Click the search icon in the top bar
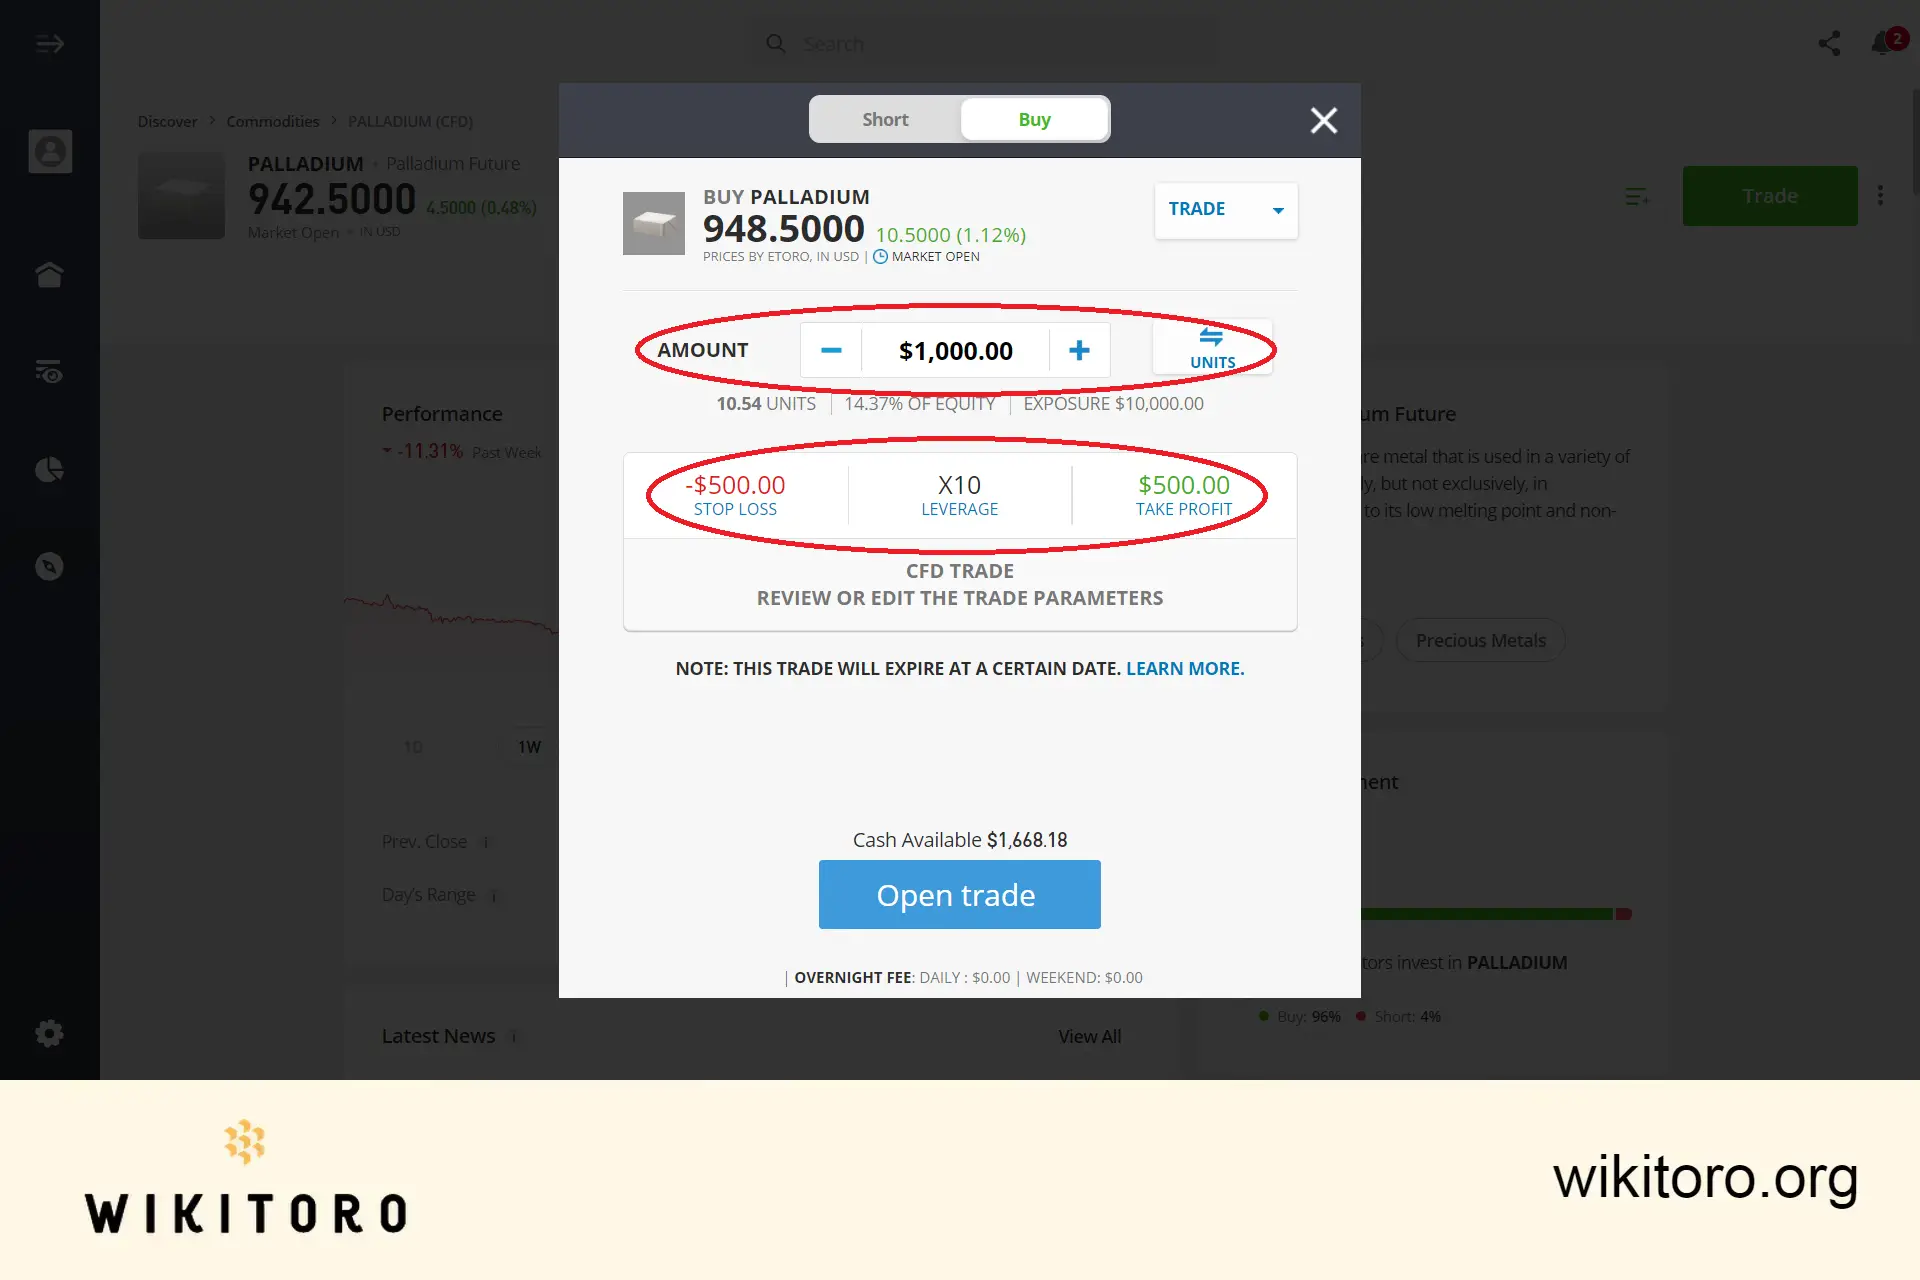Screen dimensions: 1920x1280 (776, 43)
